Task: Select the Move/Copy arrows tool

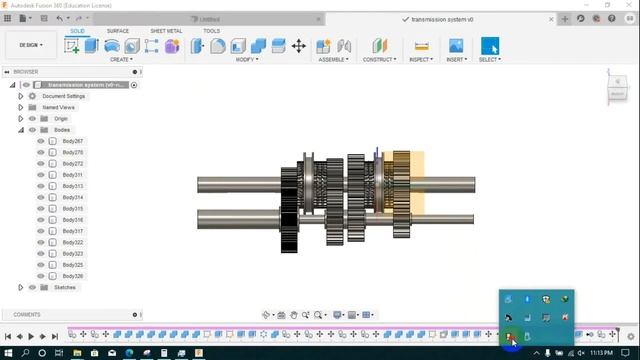Action: click(x=299, y=46)
